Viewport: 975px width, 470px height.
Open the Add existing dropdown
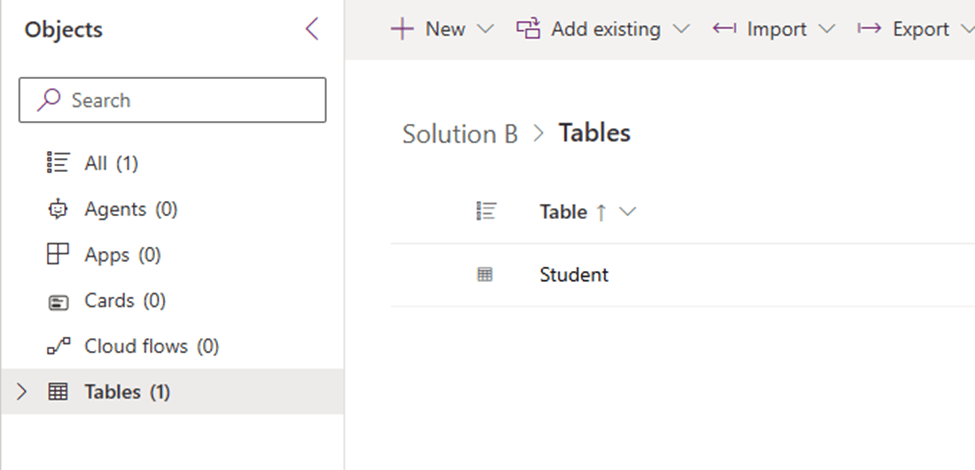click(681, 29)
